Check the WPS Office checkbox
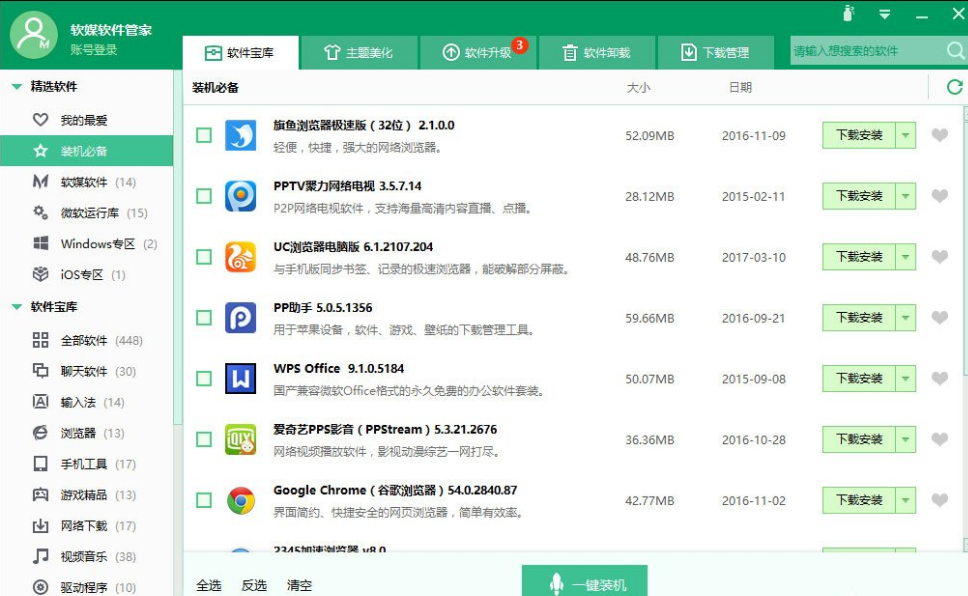Screen dimensions: 968x596 tap(204, 379)
